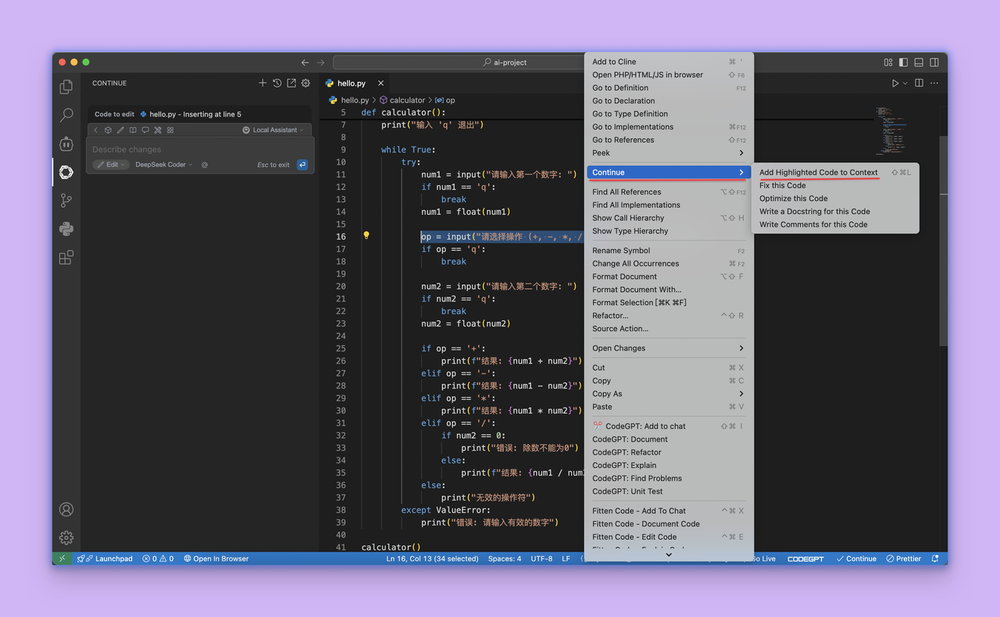
Task: Click the code lightbulb on line 16
Action: (x=366, y=236)
